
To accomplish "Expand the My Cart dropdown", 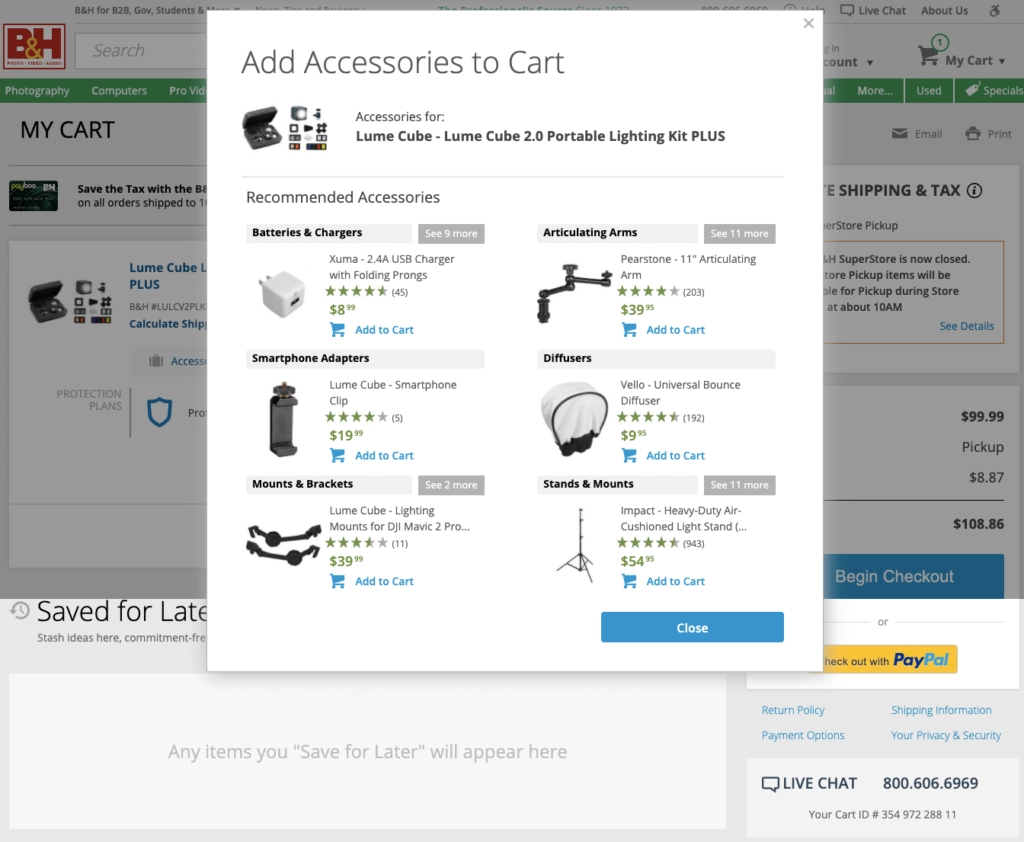I will coord(1004,58).
